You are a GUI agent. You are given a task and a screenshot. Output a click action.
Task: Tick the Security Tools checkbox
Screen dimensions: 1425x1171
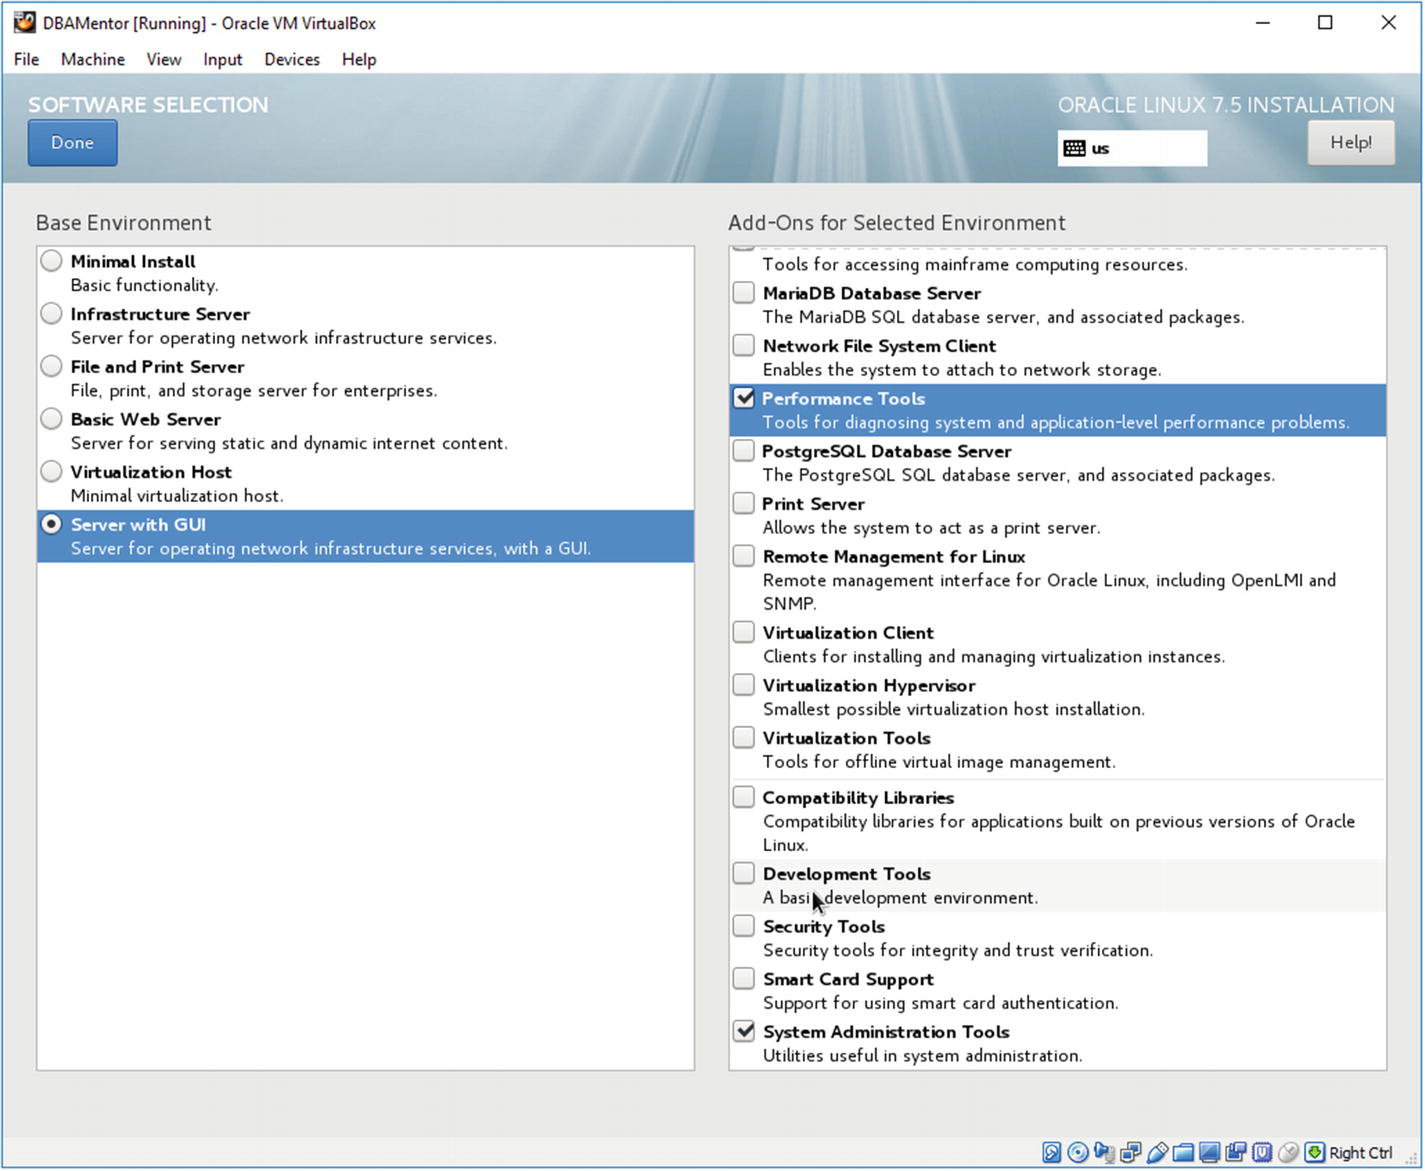743,926
